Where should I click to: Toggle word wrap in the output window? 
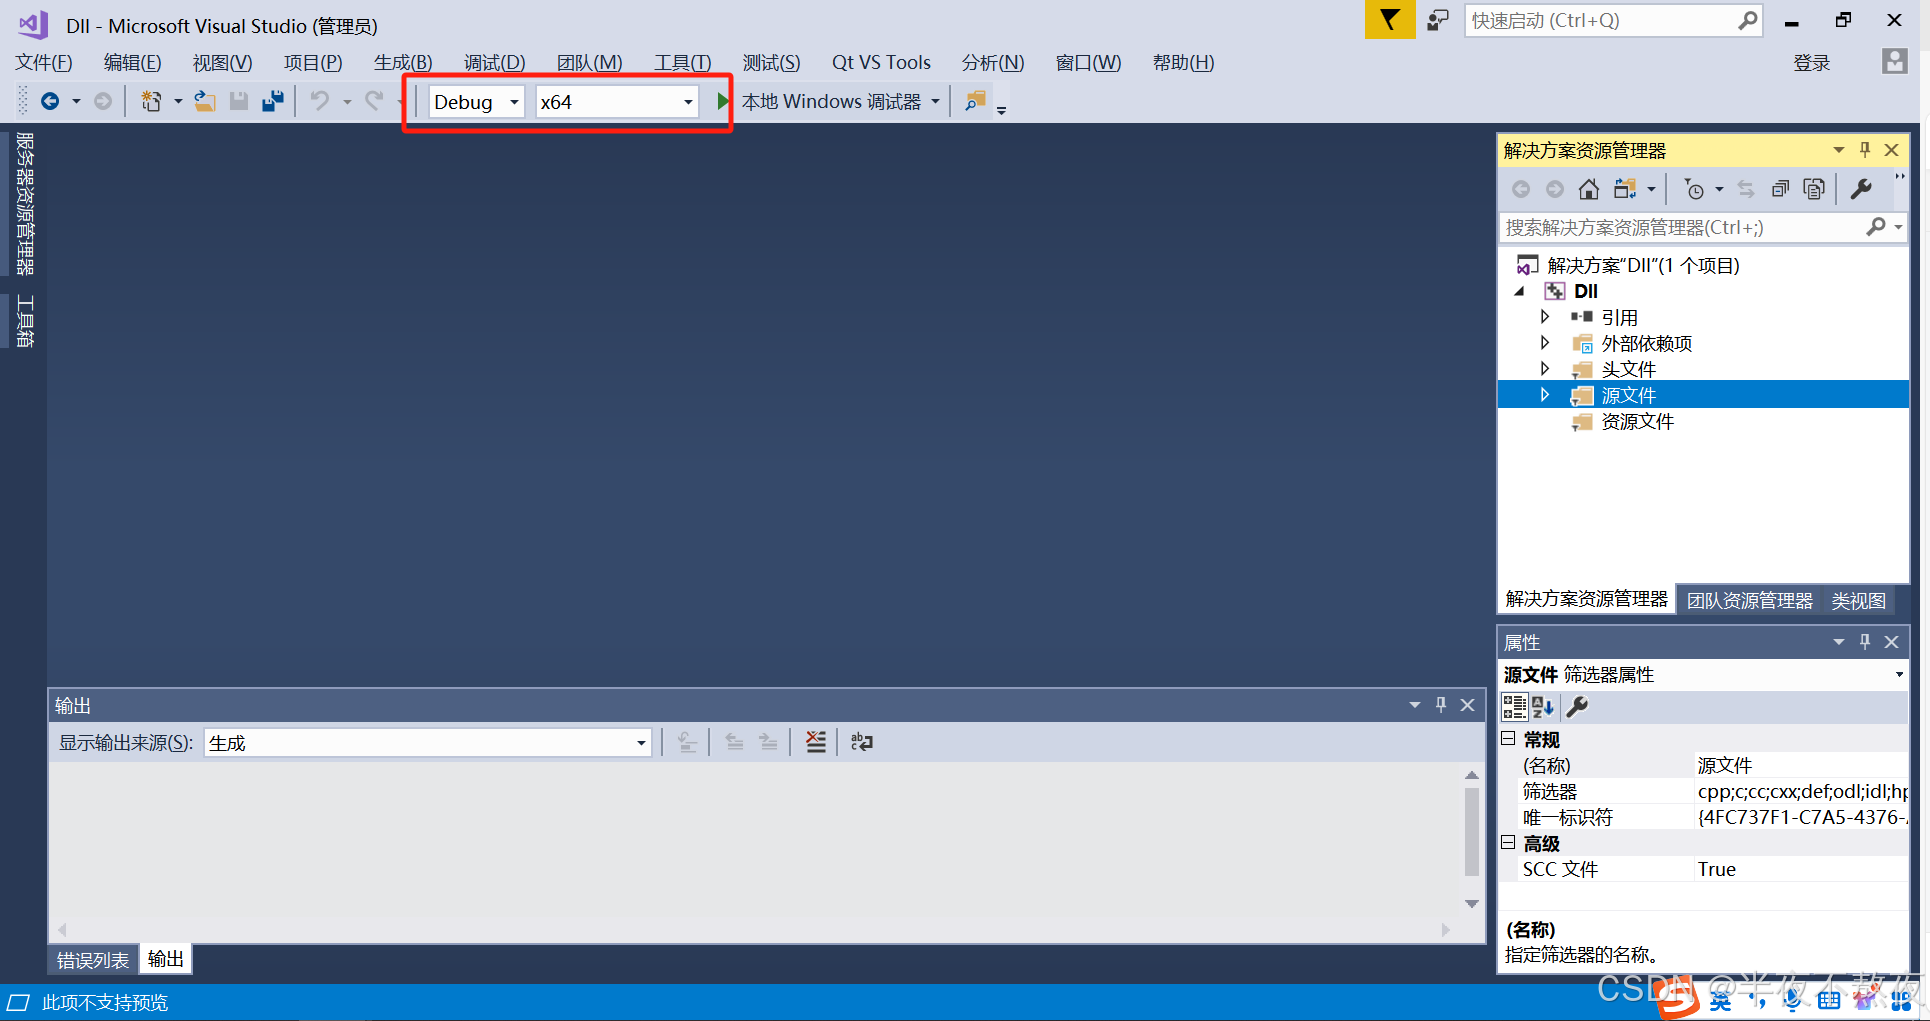(861, 741)
